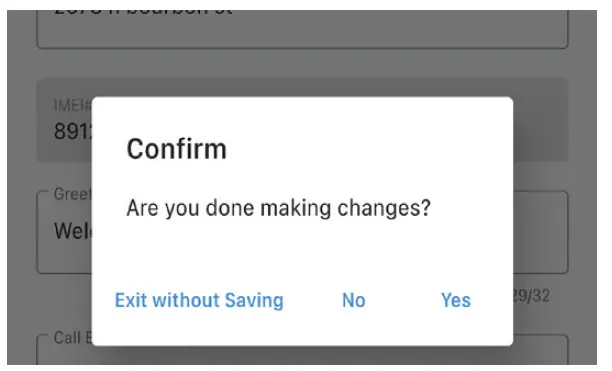This screenshot has height=371, width=612.
Task: Click the right portion of the Greeting field
Action: [540, 232]
